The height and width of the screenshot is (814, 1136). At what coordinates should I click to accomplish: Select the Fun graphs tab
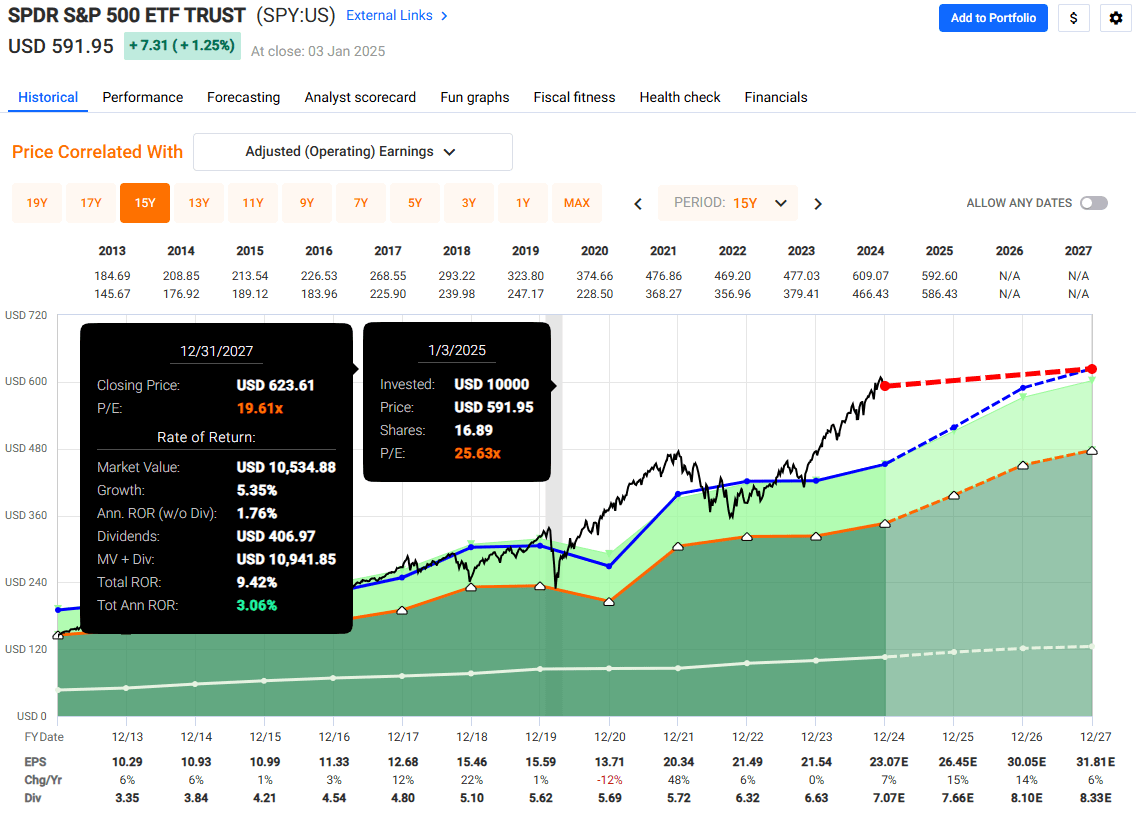click(474, 97)
